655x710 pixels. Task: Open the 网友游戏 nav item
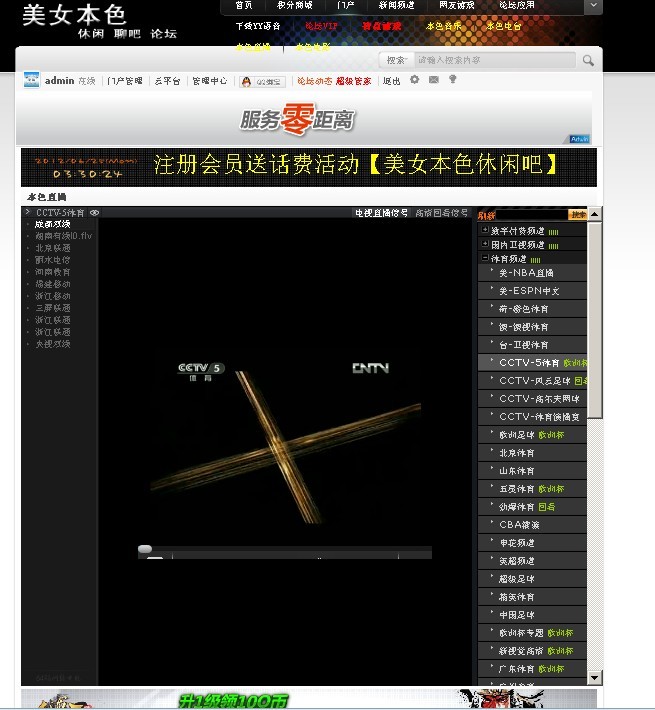point(456,5)
